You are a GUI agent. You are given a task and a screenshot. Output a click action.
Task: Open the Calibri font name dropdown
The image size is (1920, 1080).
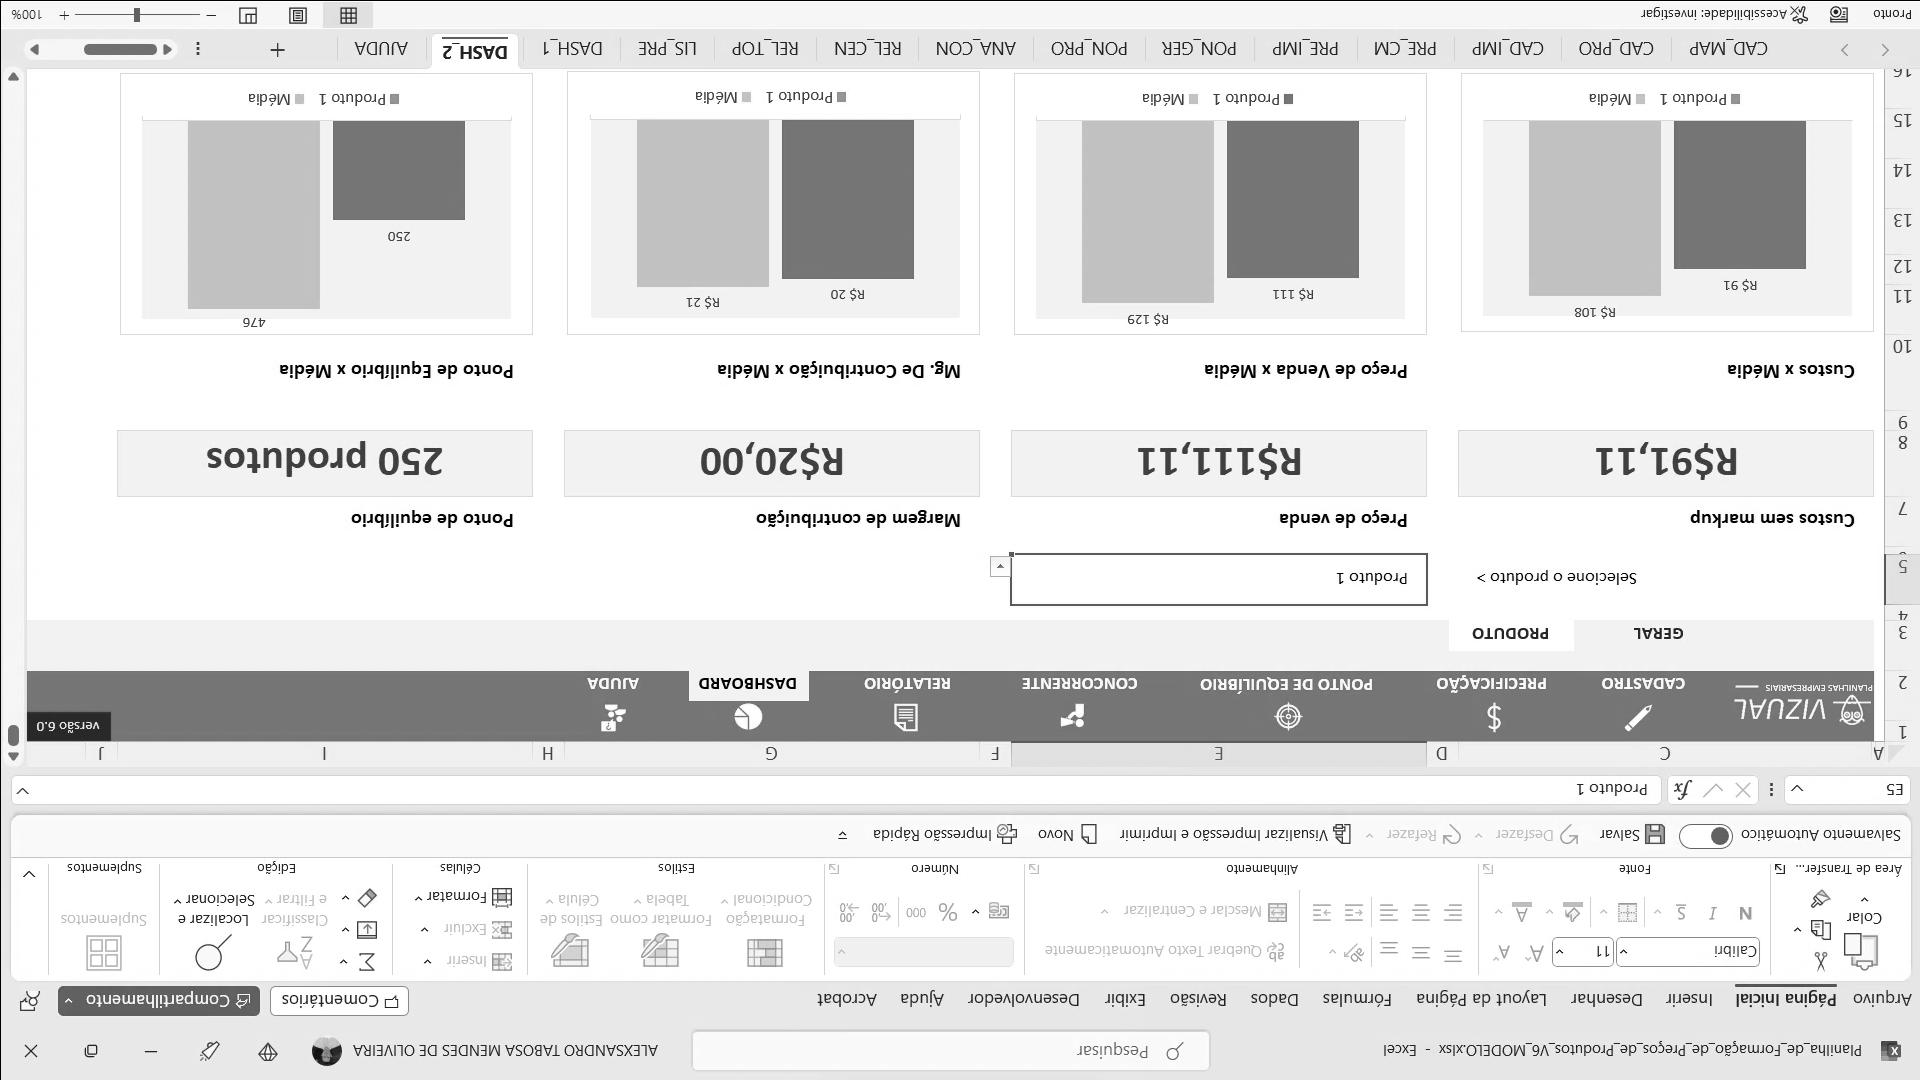(x=1625, y=951)
